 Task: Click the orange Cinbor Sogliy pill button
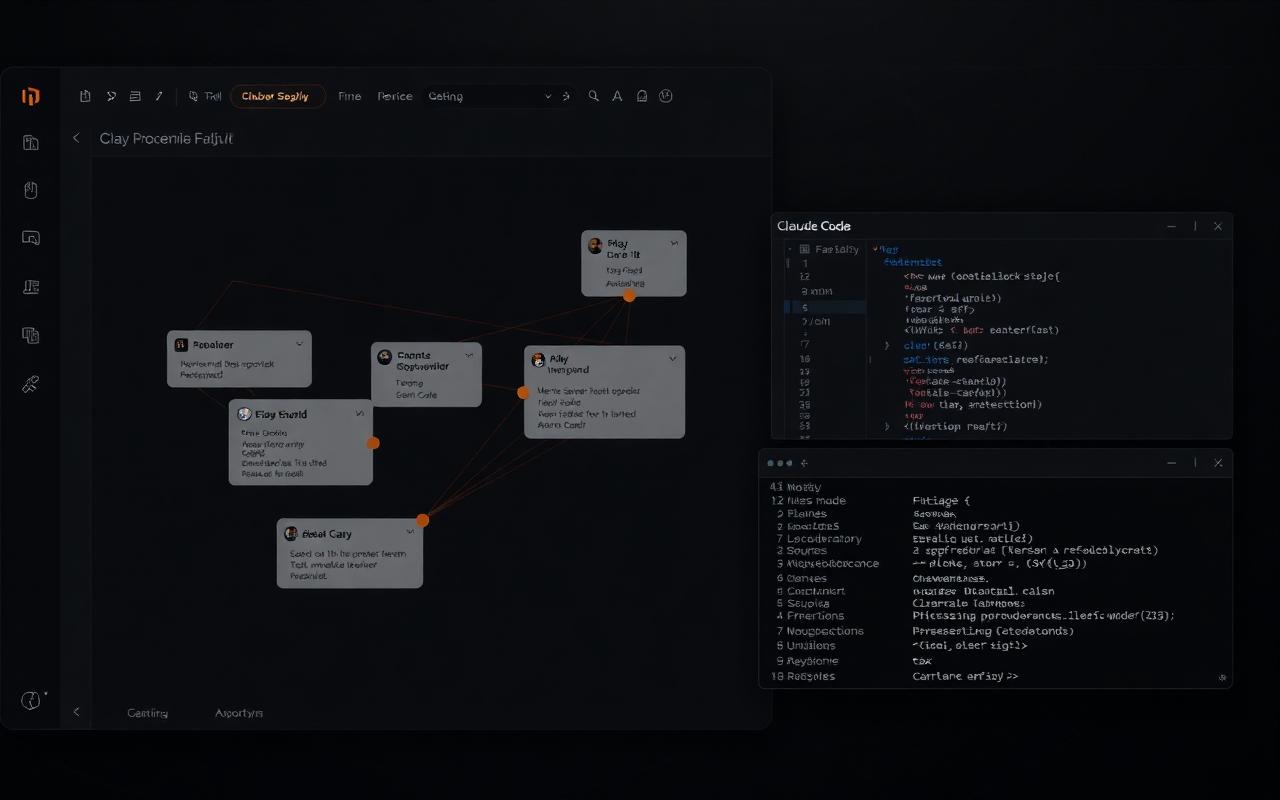(x=277, y=96)
